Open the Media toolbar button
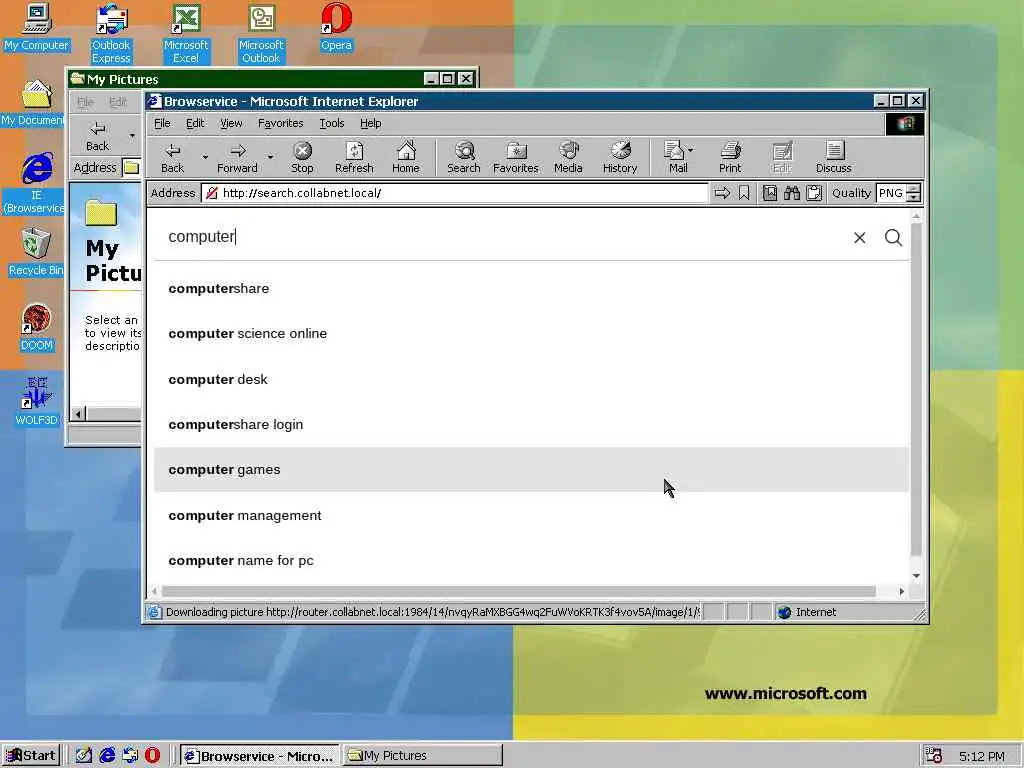 pos(568,158)
